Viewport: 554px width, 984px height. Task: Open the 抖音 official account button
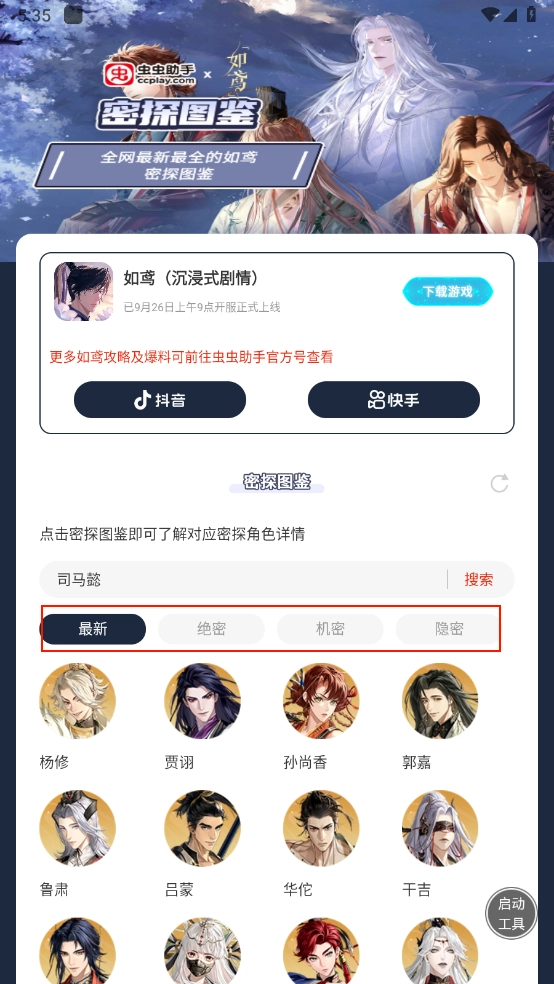coord(160,400)
